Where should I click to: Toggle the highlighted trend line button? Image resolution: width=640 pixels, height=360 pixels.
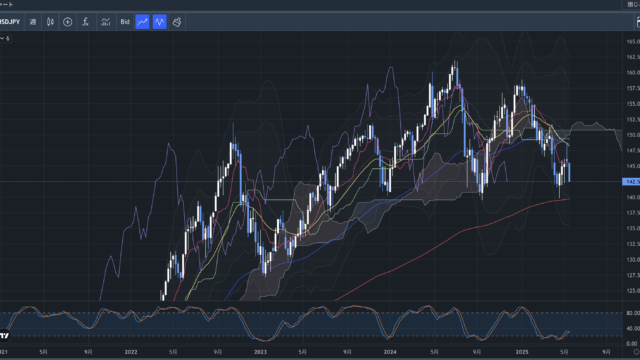click(x=142, y=22)
